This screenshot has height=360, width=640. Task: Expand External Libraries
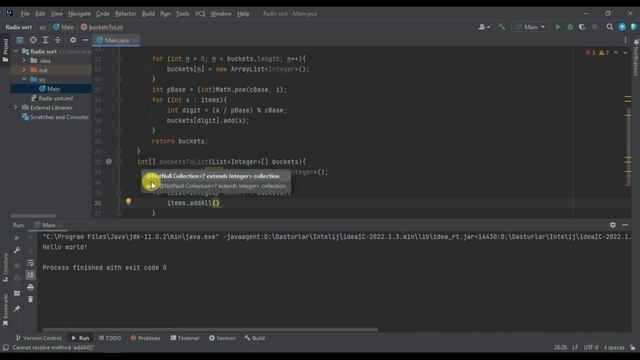tap(16, 108)
